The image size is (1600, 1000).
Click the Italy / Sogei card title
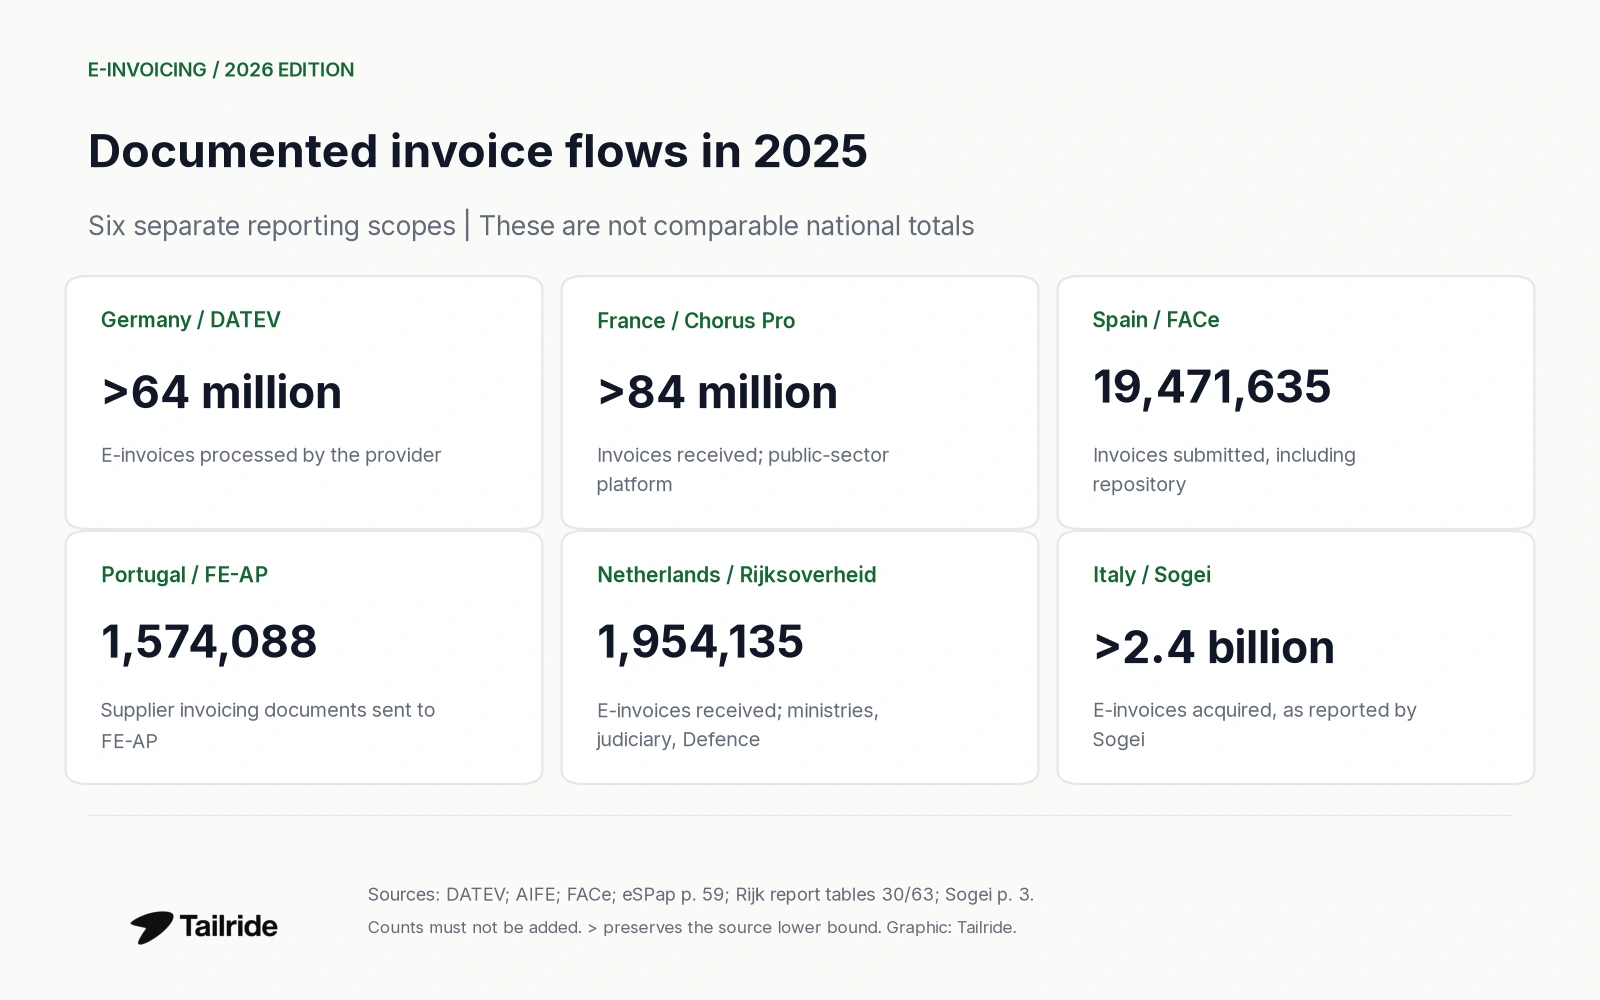click(1152, 575)
